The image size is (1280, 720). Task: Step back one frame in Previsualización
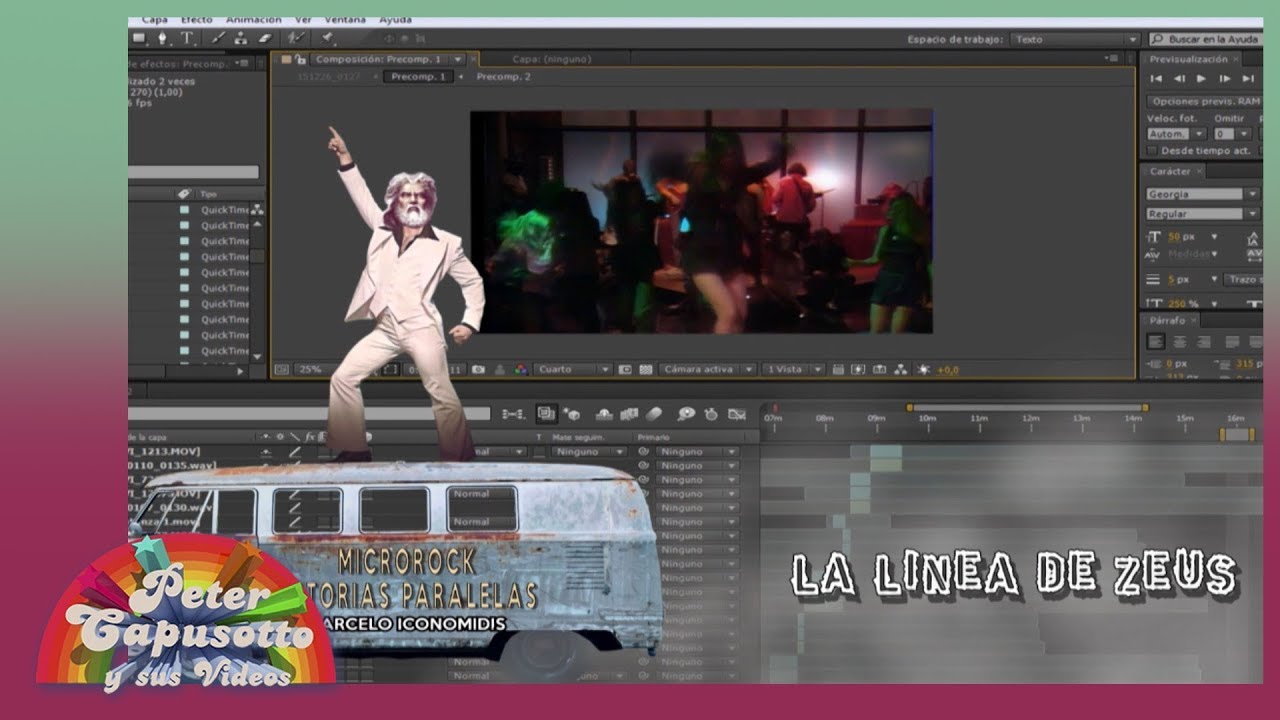[x=1179, y=78]
